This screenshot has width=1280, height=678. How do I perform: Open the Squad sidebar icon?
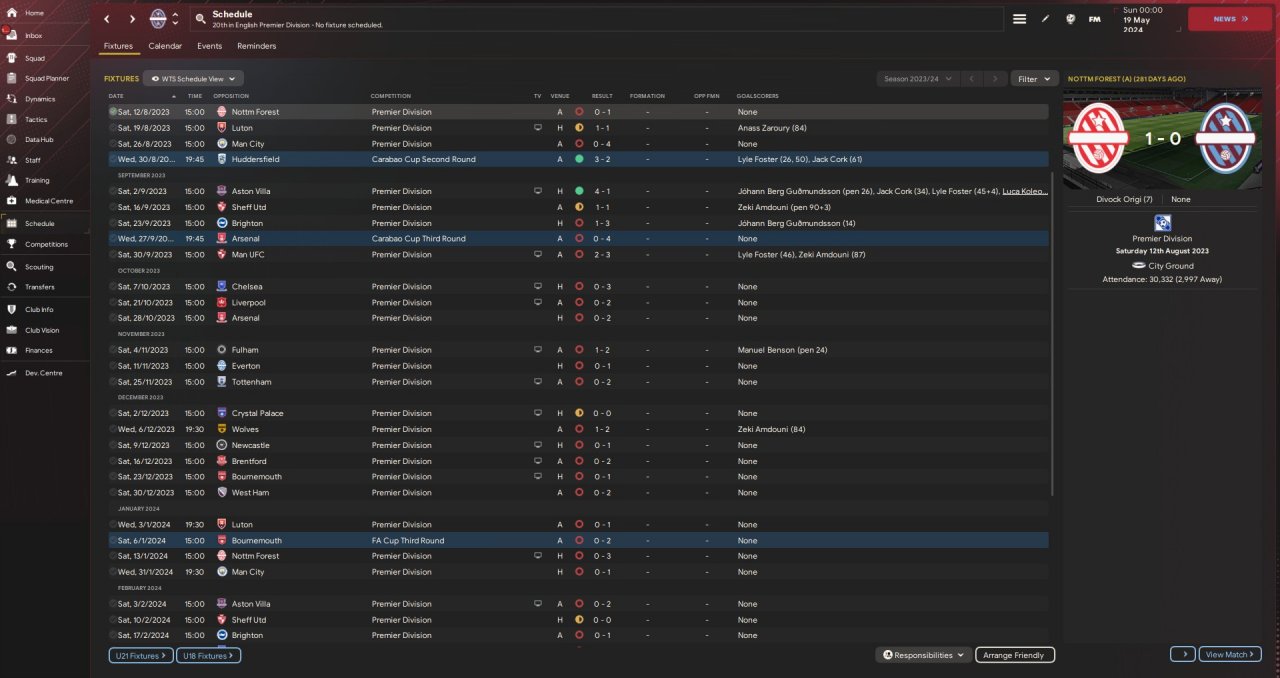tap(11, 56)
